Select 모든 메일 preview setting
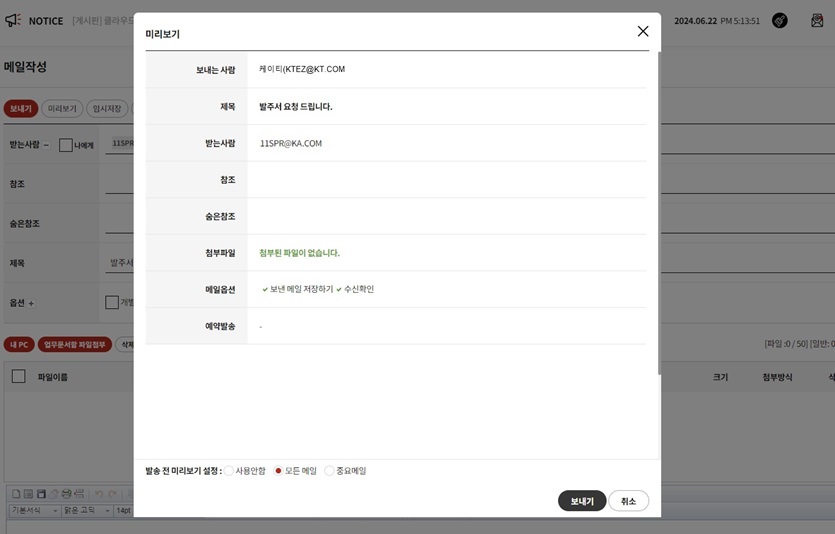The width and height of the screenshot is (835, 534). tap(278, 471)
